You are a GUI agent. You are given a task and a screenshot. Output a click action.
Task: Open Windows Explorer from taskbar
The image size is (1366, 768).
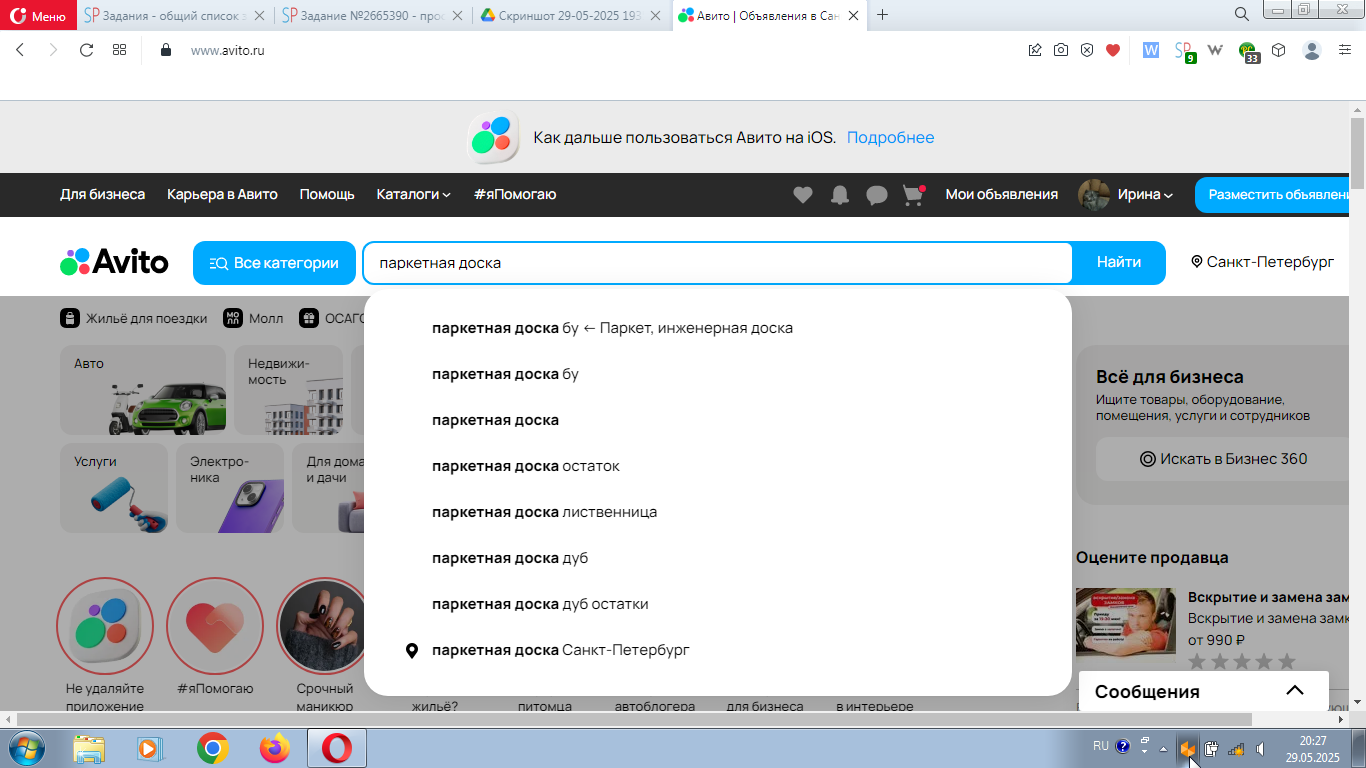click(x=89, y=748)
